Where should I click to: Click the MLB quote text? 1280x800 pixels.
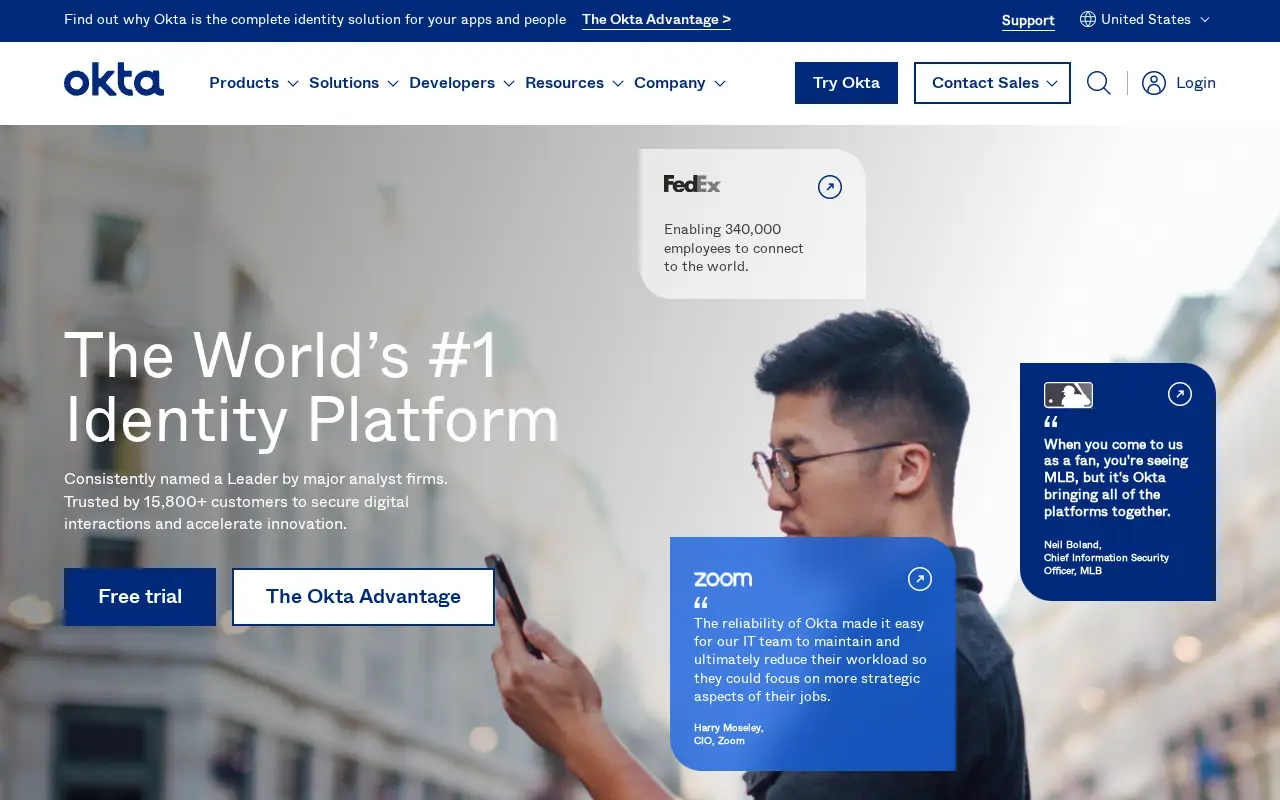[1116, 478]
